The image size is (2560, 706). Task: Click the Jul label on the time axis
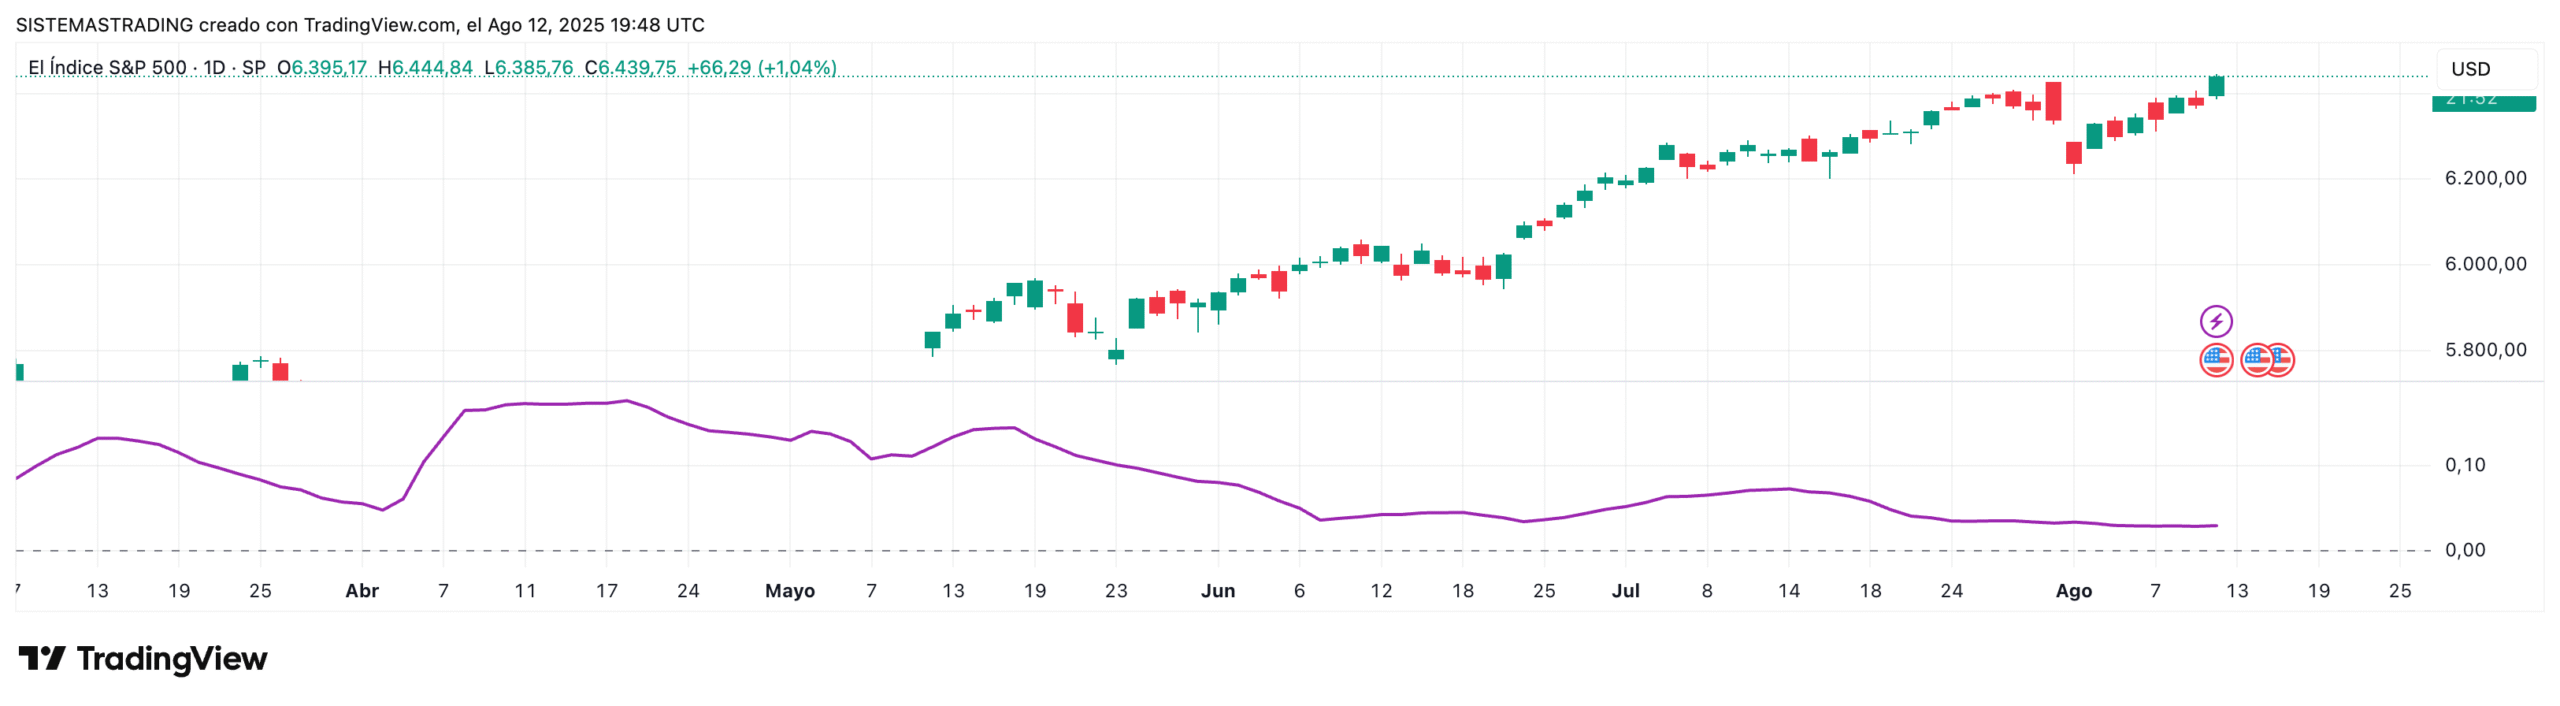click(1625, 591)
